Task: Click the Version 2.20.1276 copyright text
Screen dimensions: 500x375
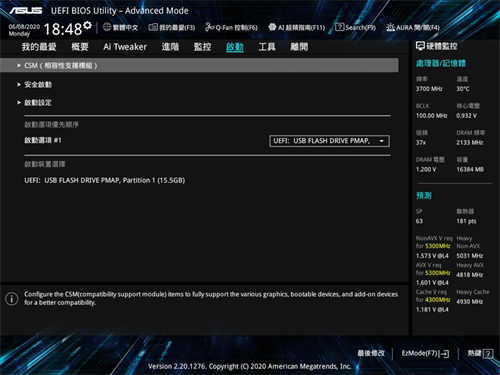Action: [249, 366]
